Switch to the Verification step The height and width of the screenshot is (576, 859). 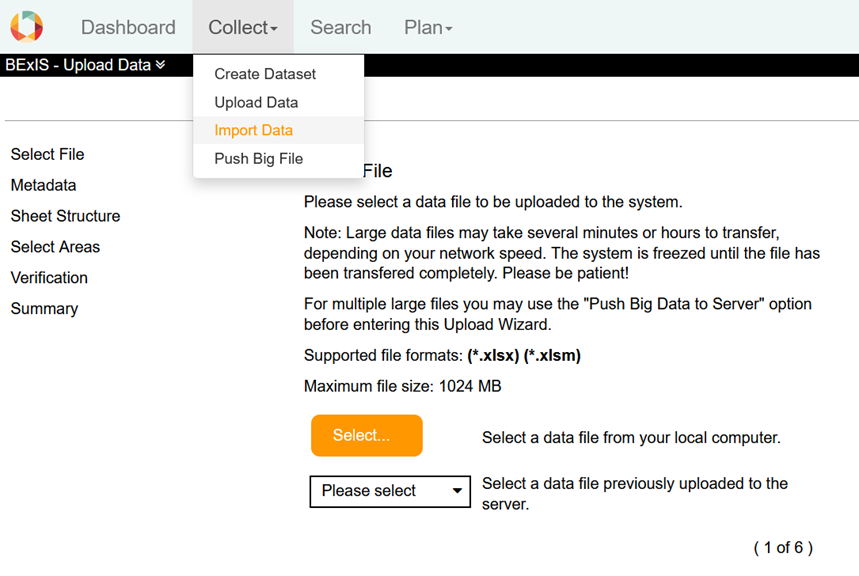[49, 278]
